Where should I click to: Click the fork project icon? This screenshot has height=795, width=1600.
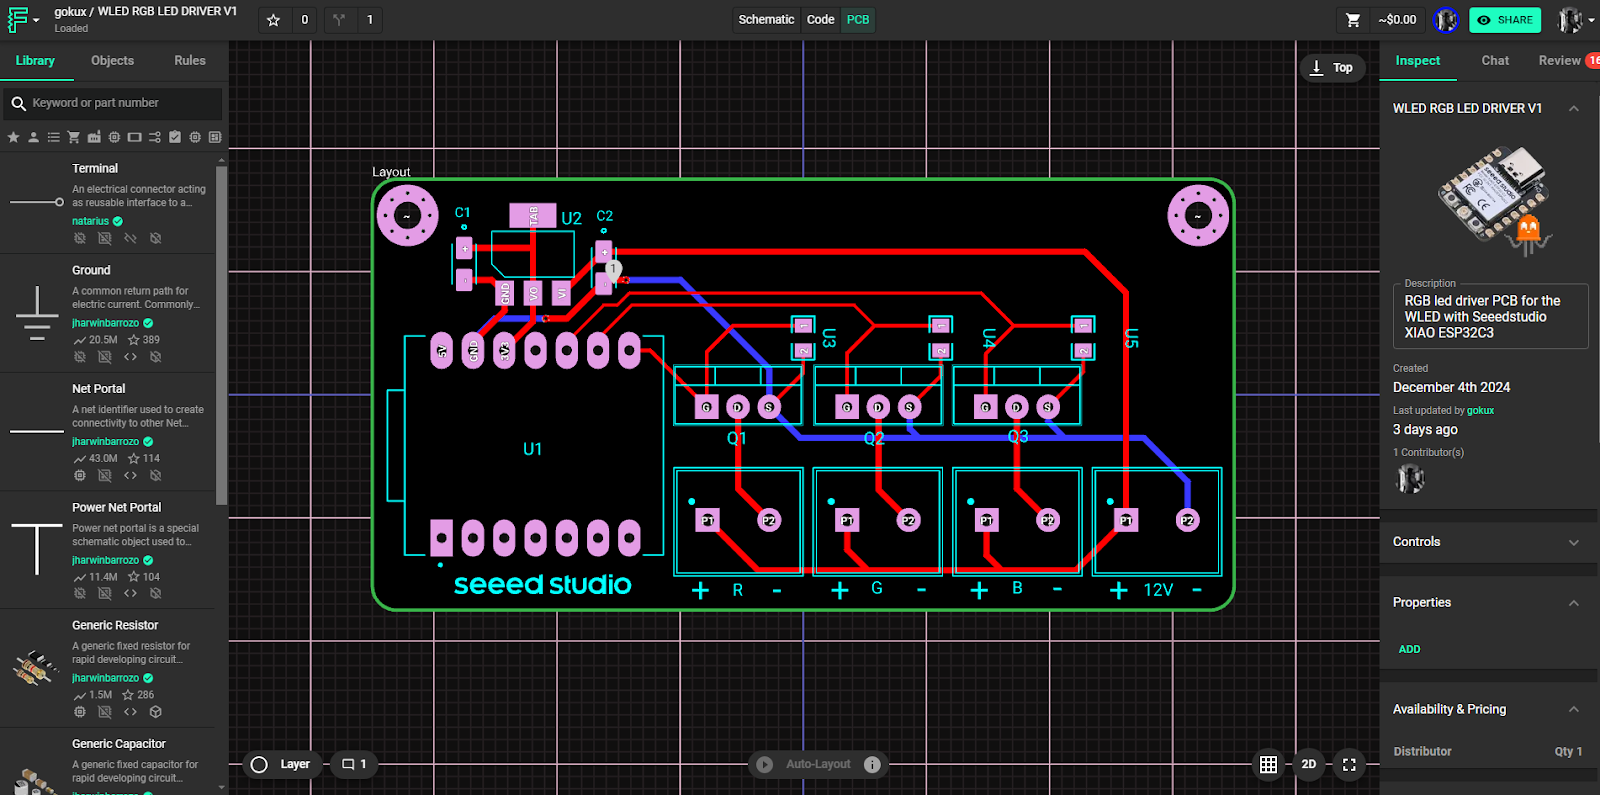339,20
